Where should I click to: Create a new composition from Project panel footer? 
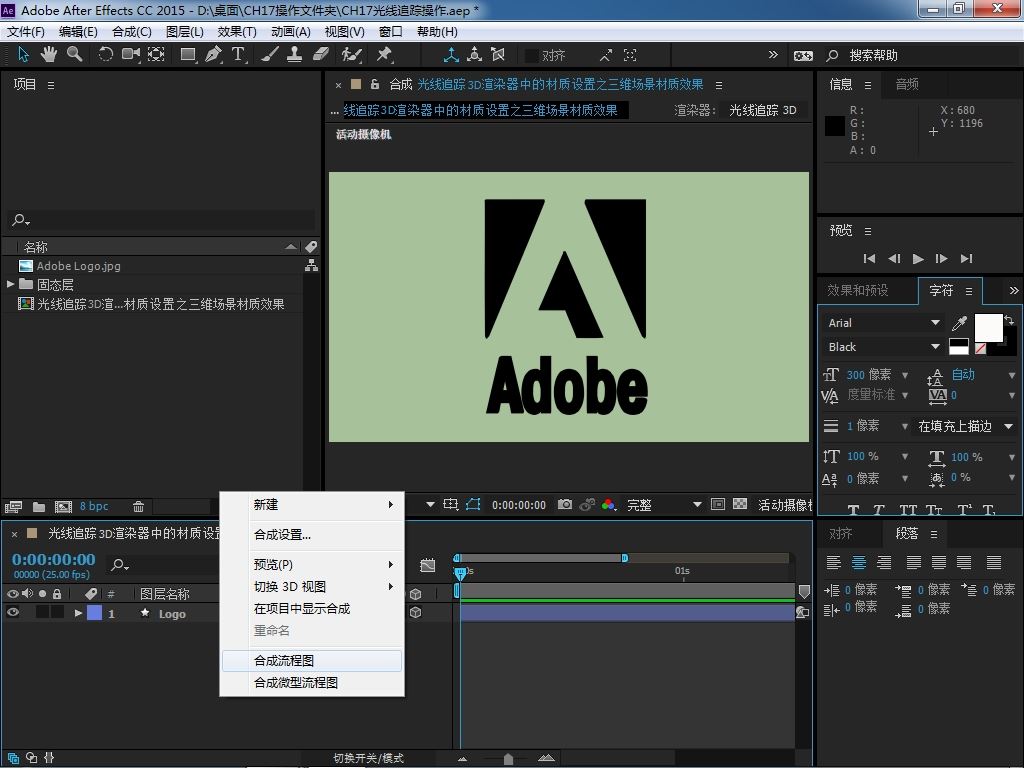(x=63, y=507)
